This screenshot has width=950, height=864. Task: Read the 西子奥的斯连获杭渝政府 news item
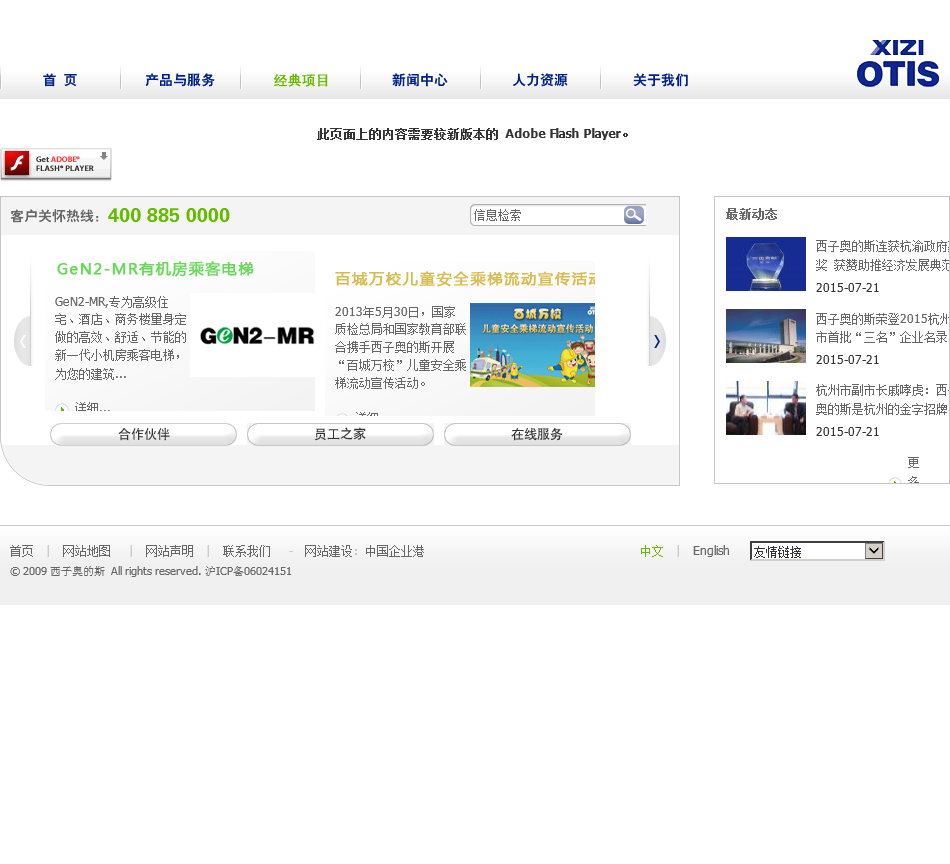pos(882,256)
